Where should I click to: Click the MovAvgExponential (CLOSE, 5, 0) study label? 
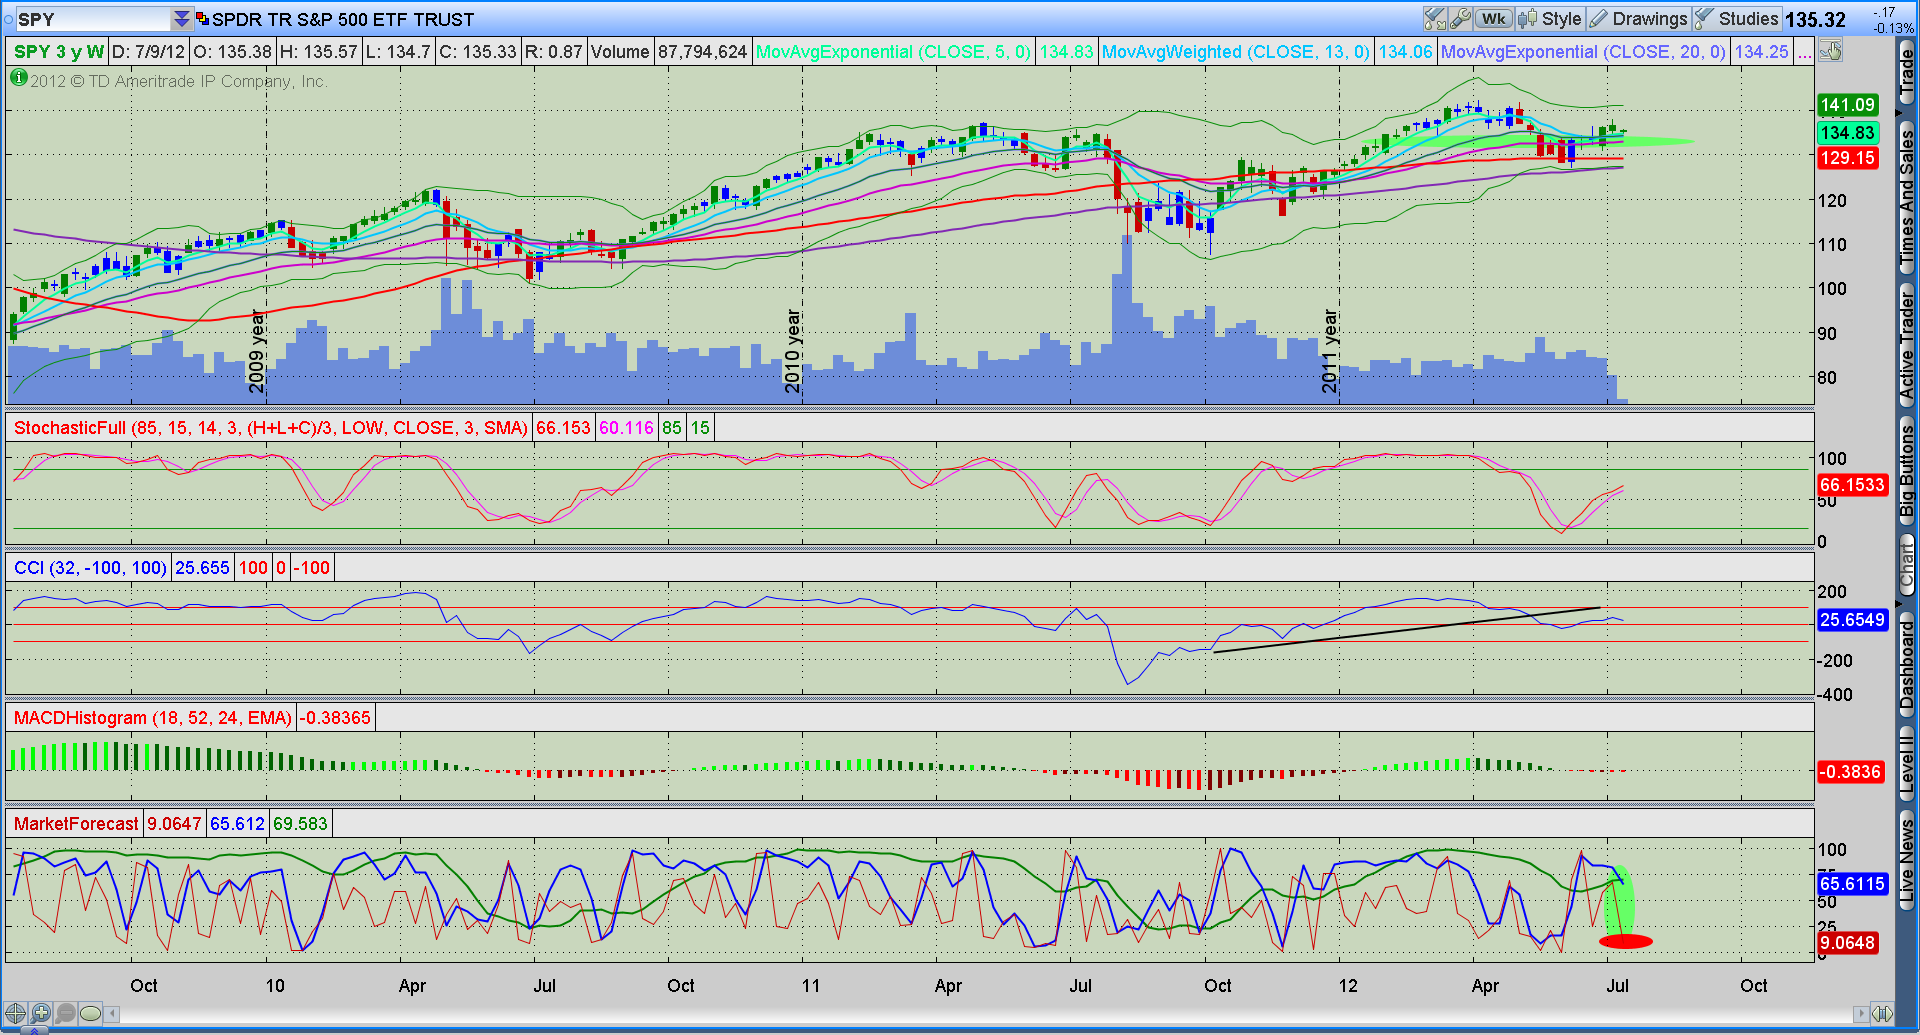point(893,52)
